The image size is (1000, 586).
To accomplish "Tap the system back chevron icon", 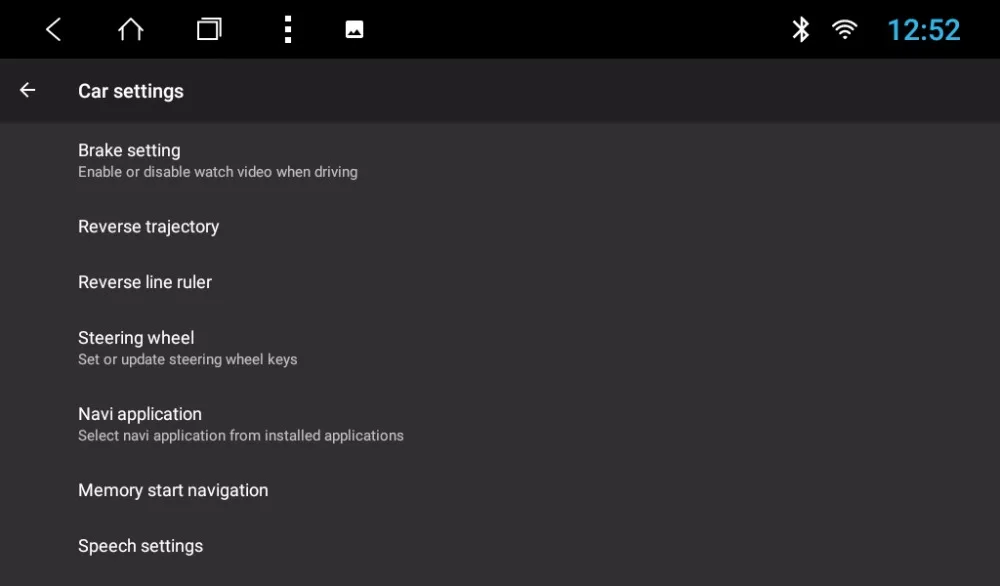I will pos(54,29).
